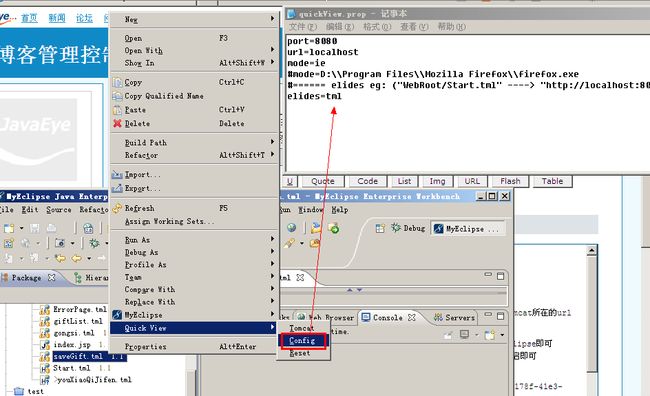Click the Flash editor button
This screenshot has height=396, width=650.
click(510, 181)
